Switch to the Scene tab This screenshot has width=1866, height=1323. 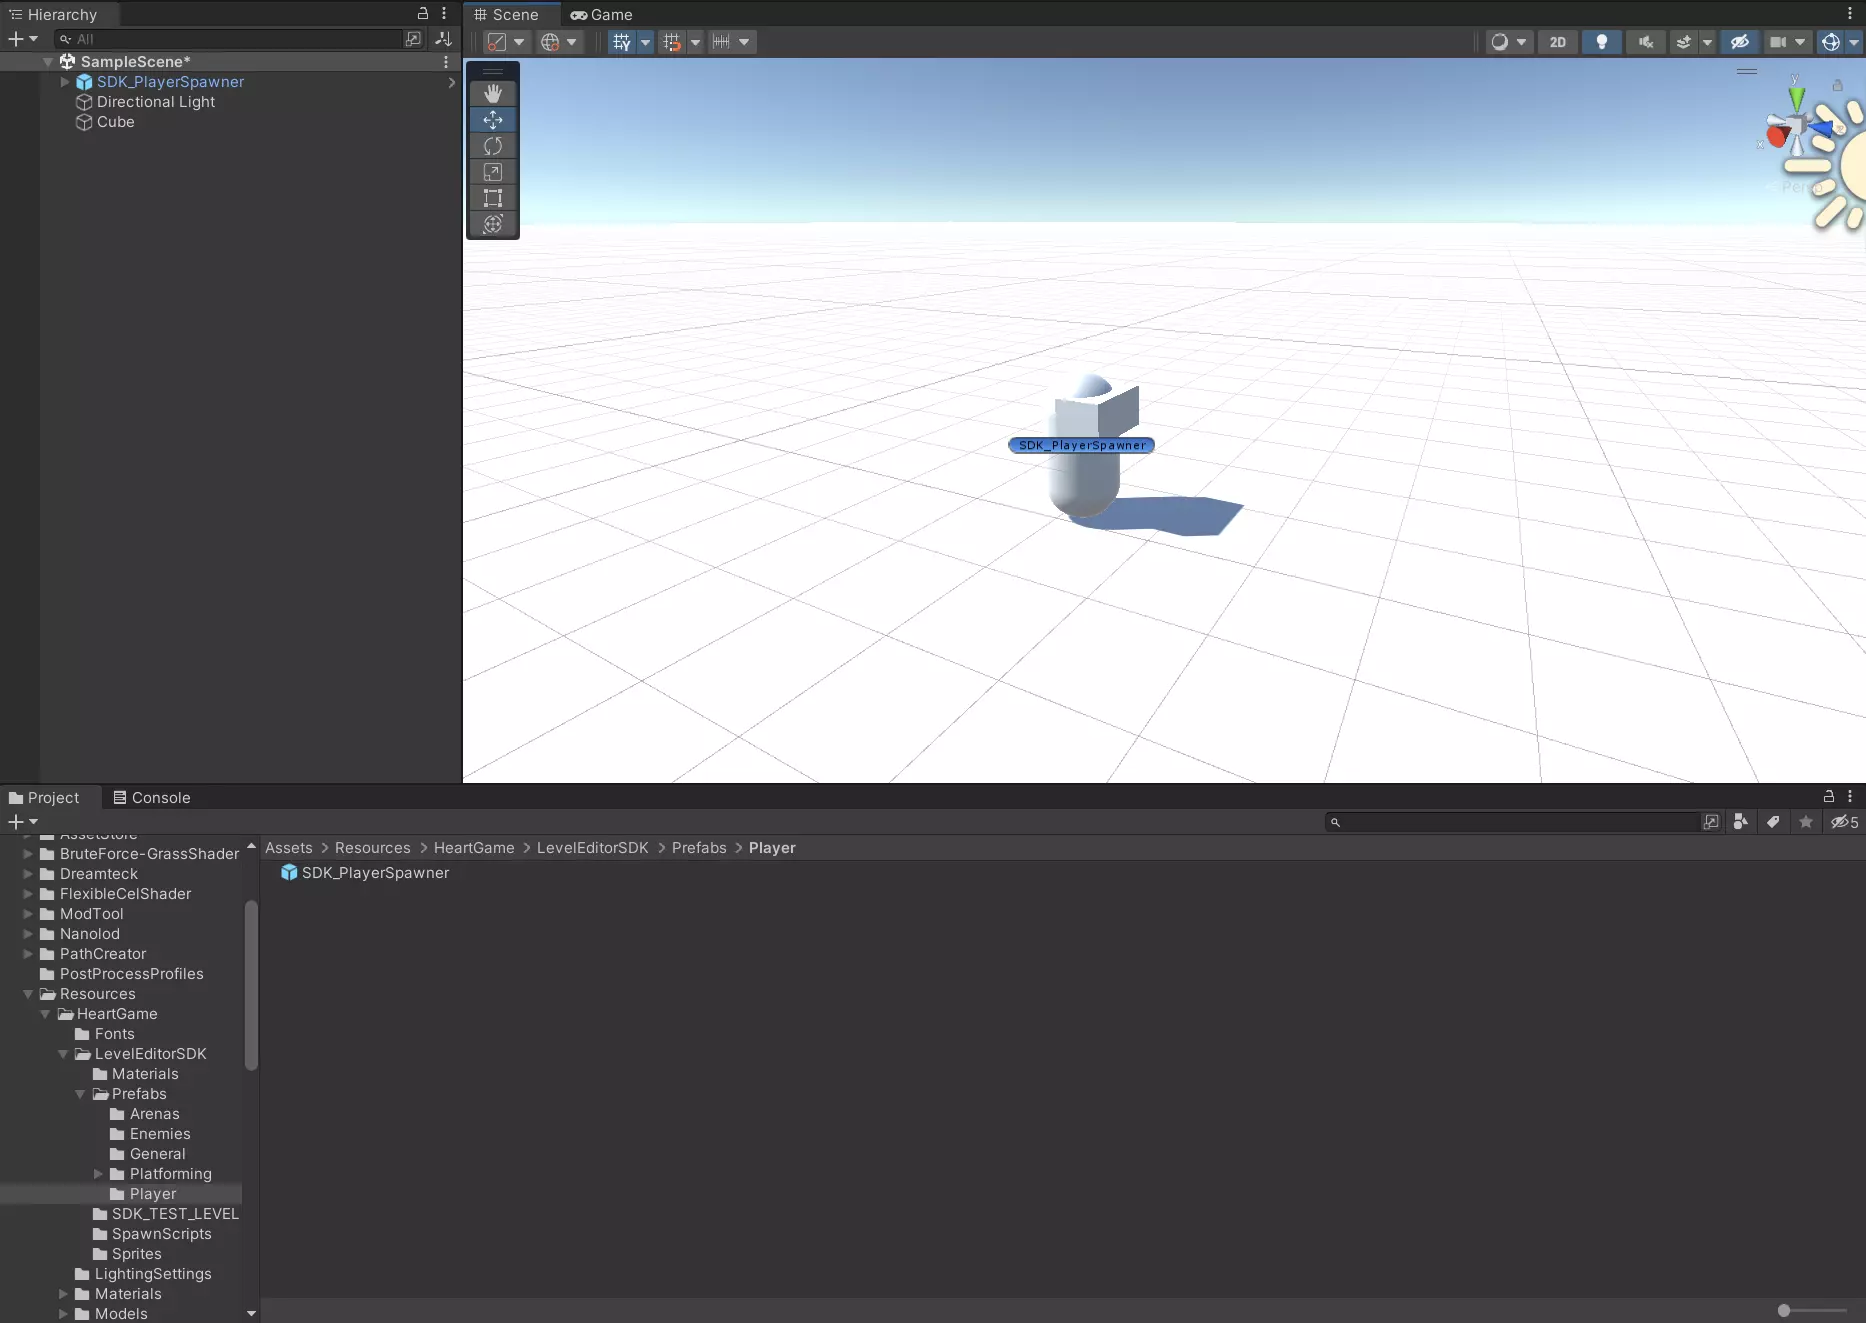coord(507,15)
